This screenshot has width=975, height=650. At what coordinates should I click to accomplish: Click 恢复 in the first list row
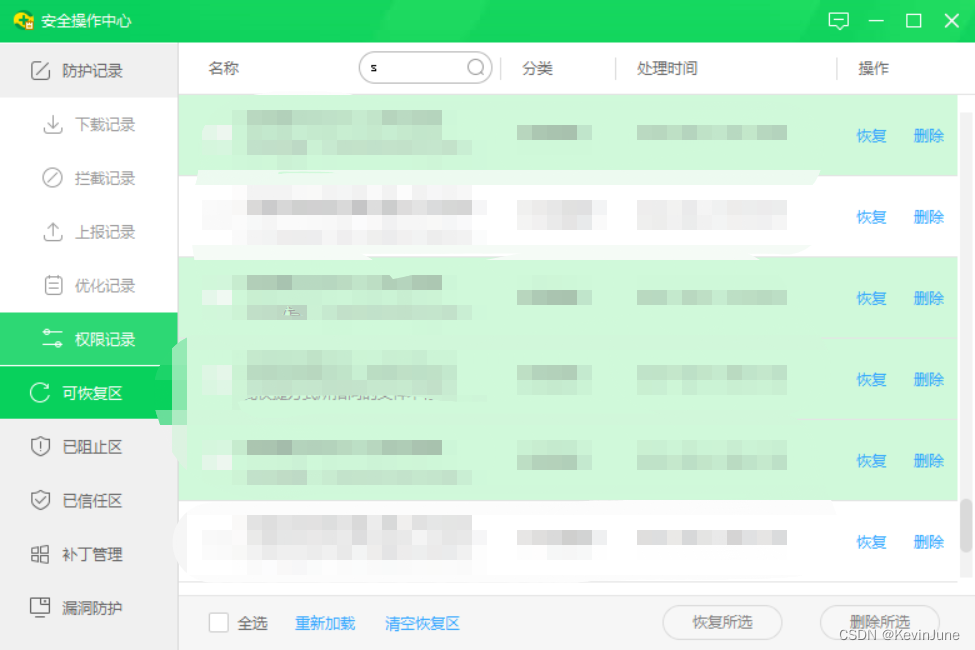pos(871,136)
